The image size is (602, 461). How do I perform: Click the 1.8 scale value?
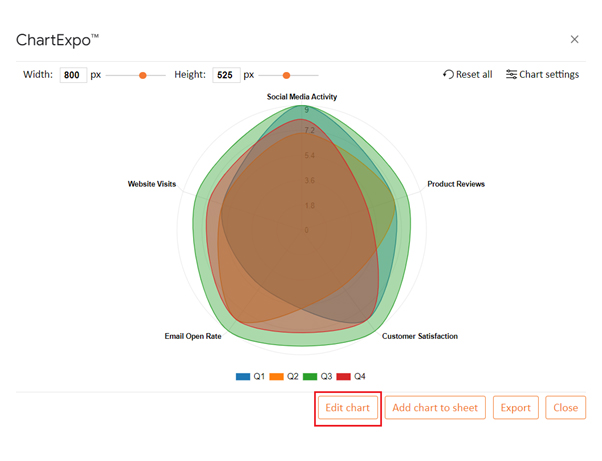point(309,205)
